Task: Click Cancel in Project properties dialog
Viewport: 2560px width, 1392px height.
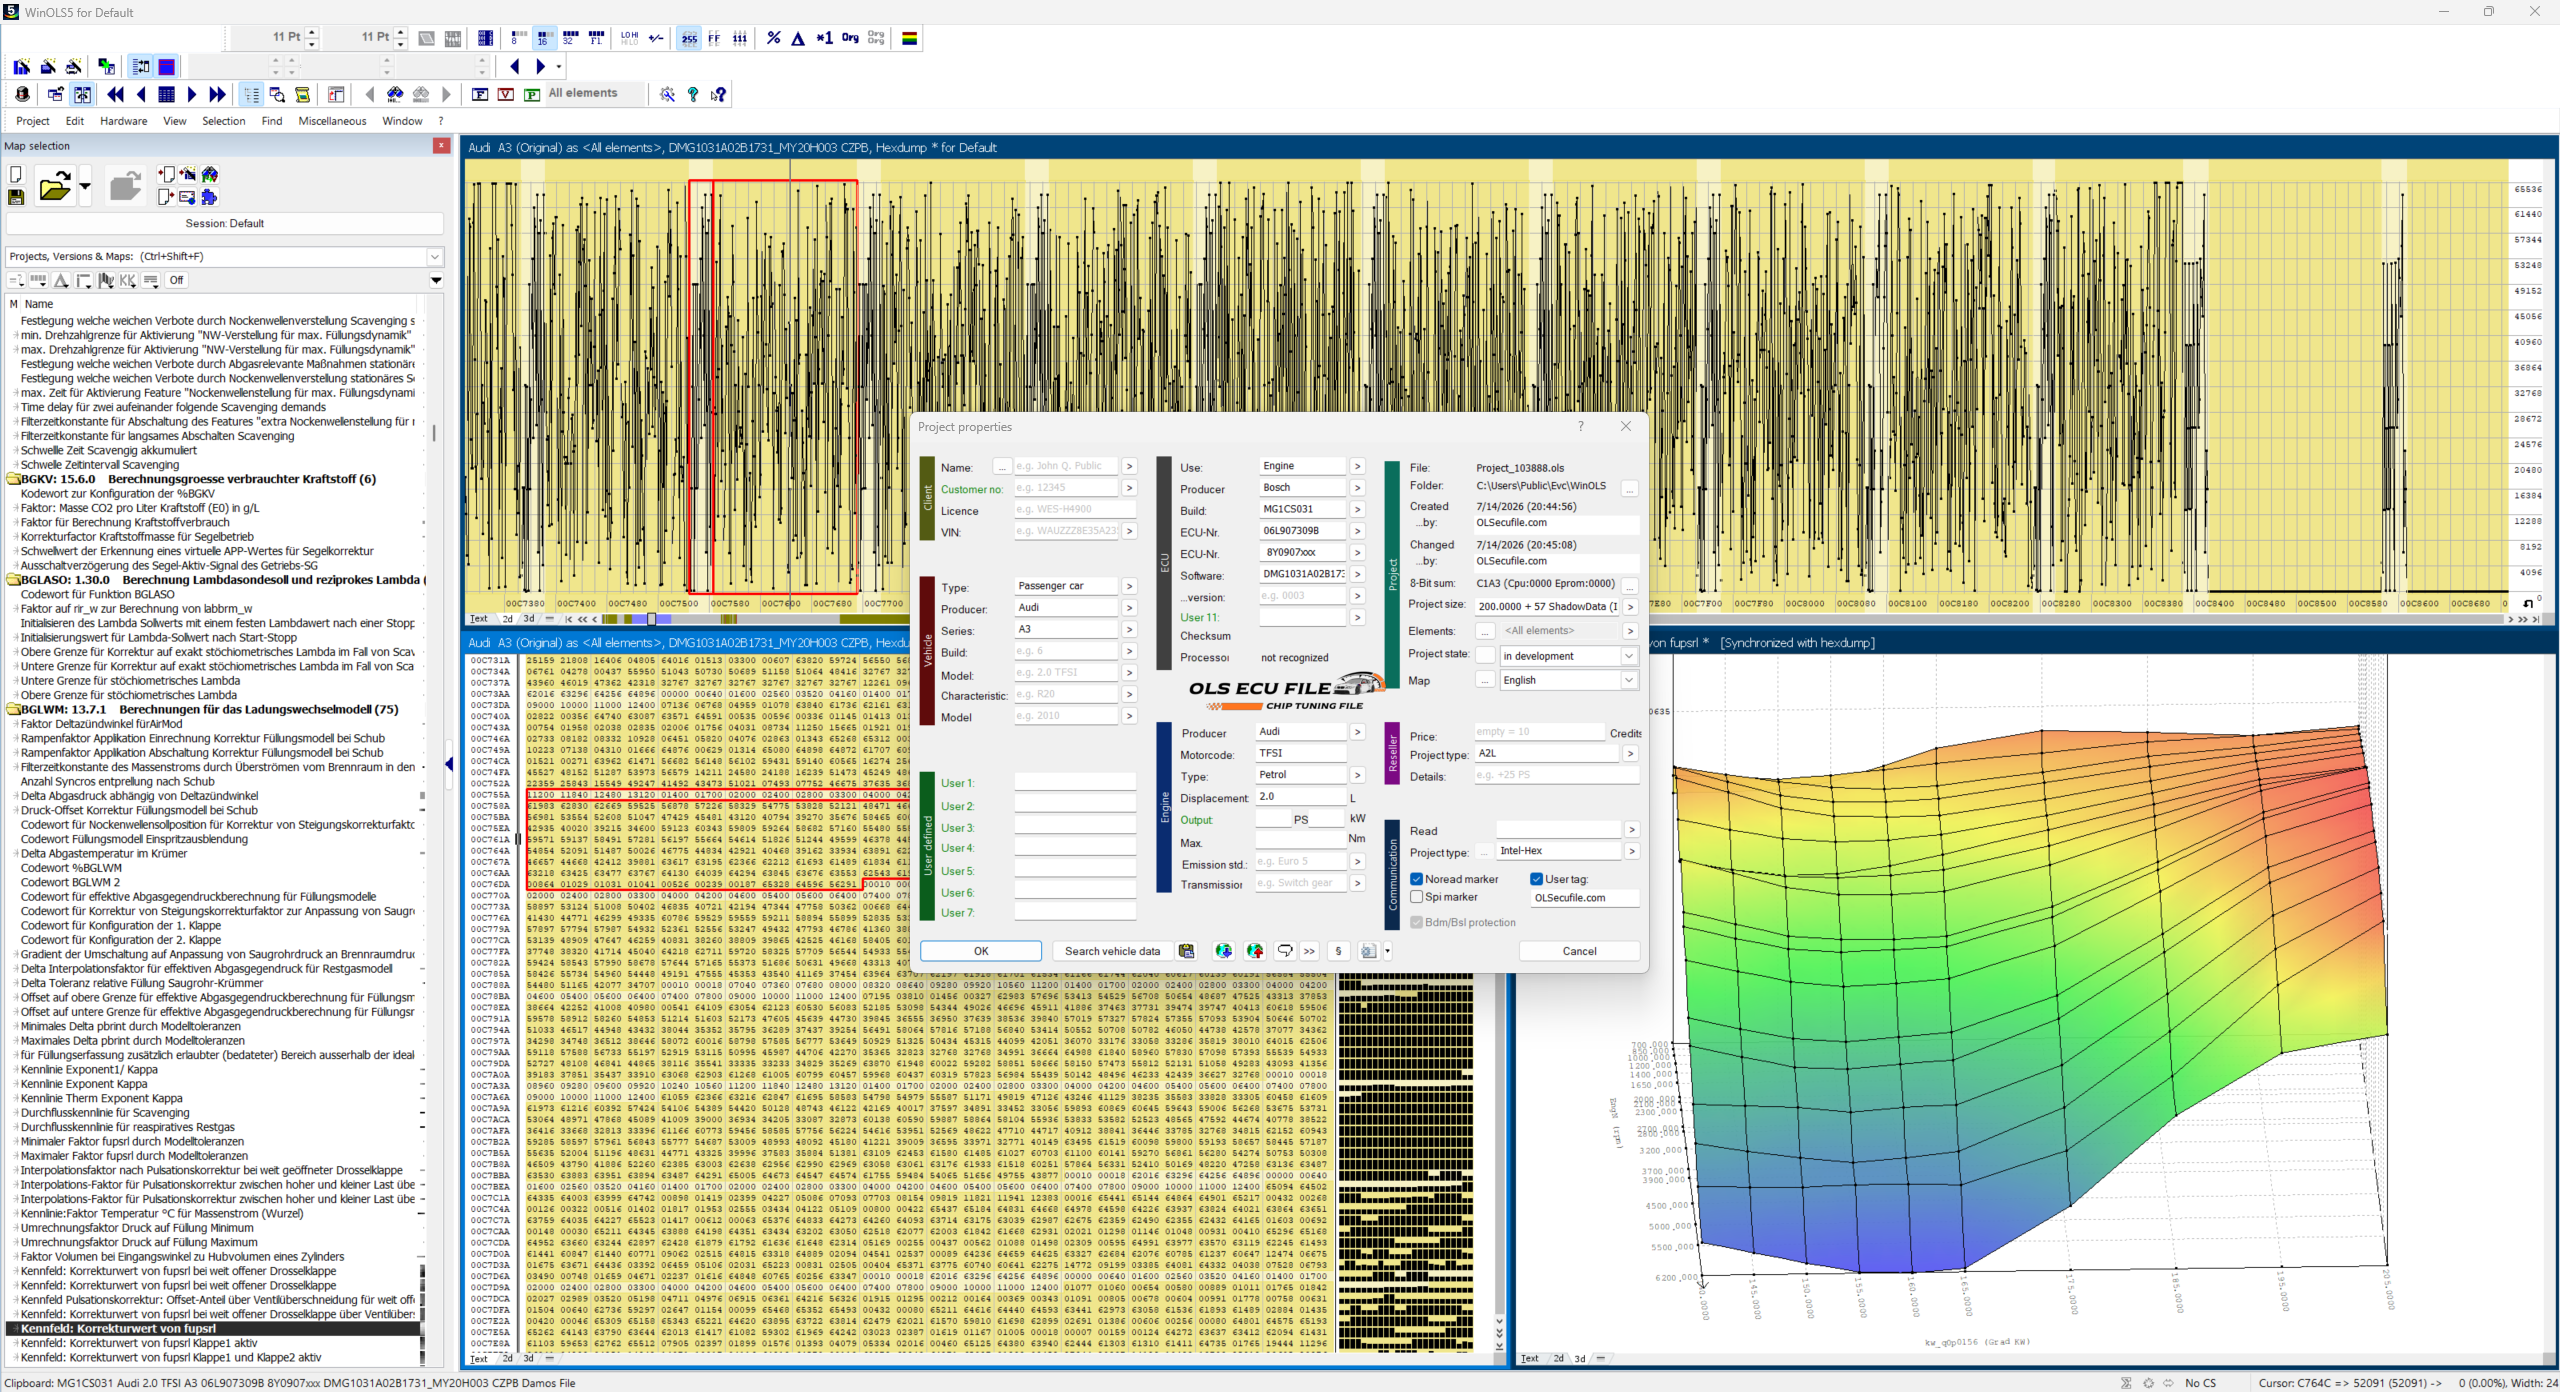Action: point(1580,951)
